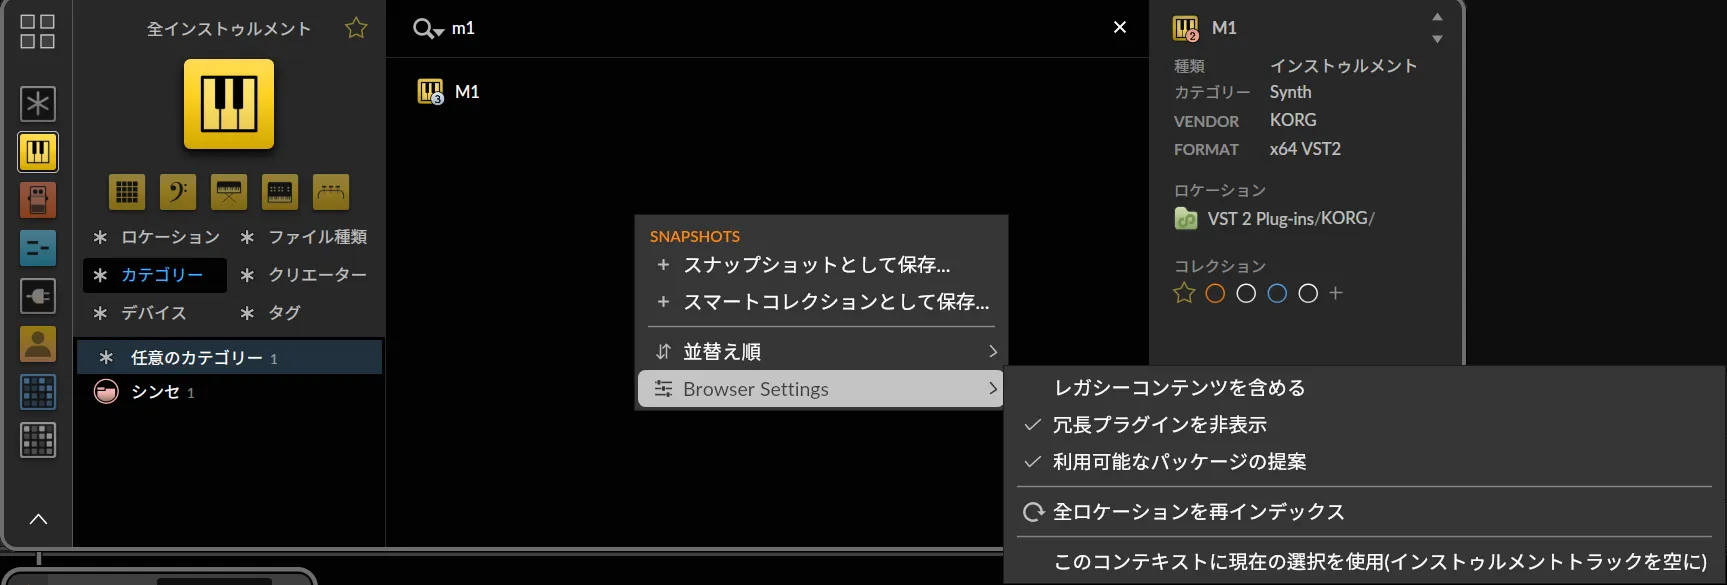Image resolution: width=1727 pixels, height=585 pixels.
Task: Step to previous item with up arrow
Action: coord(1437,17)
